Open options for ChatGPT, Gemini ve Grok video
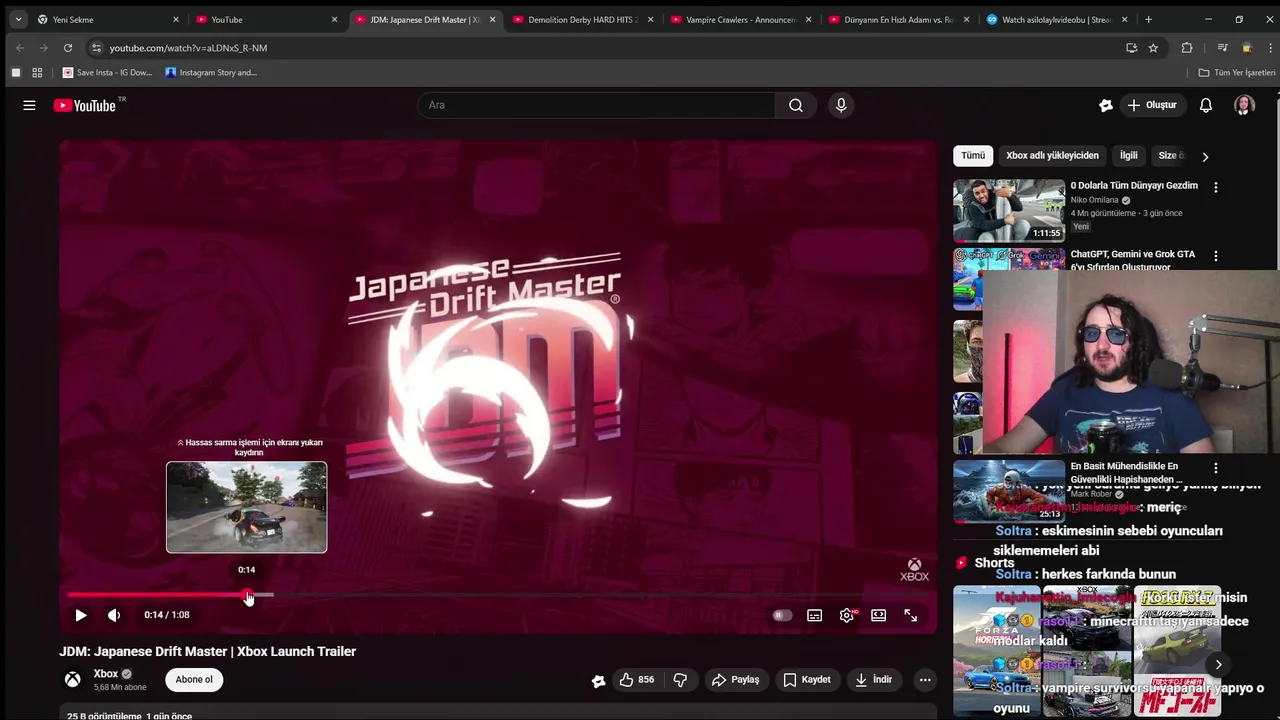This screenshot has width=1280, height=720. click(x=1216, y=256)
